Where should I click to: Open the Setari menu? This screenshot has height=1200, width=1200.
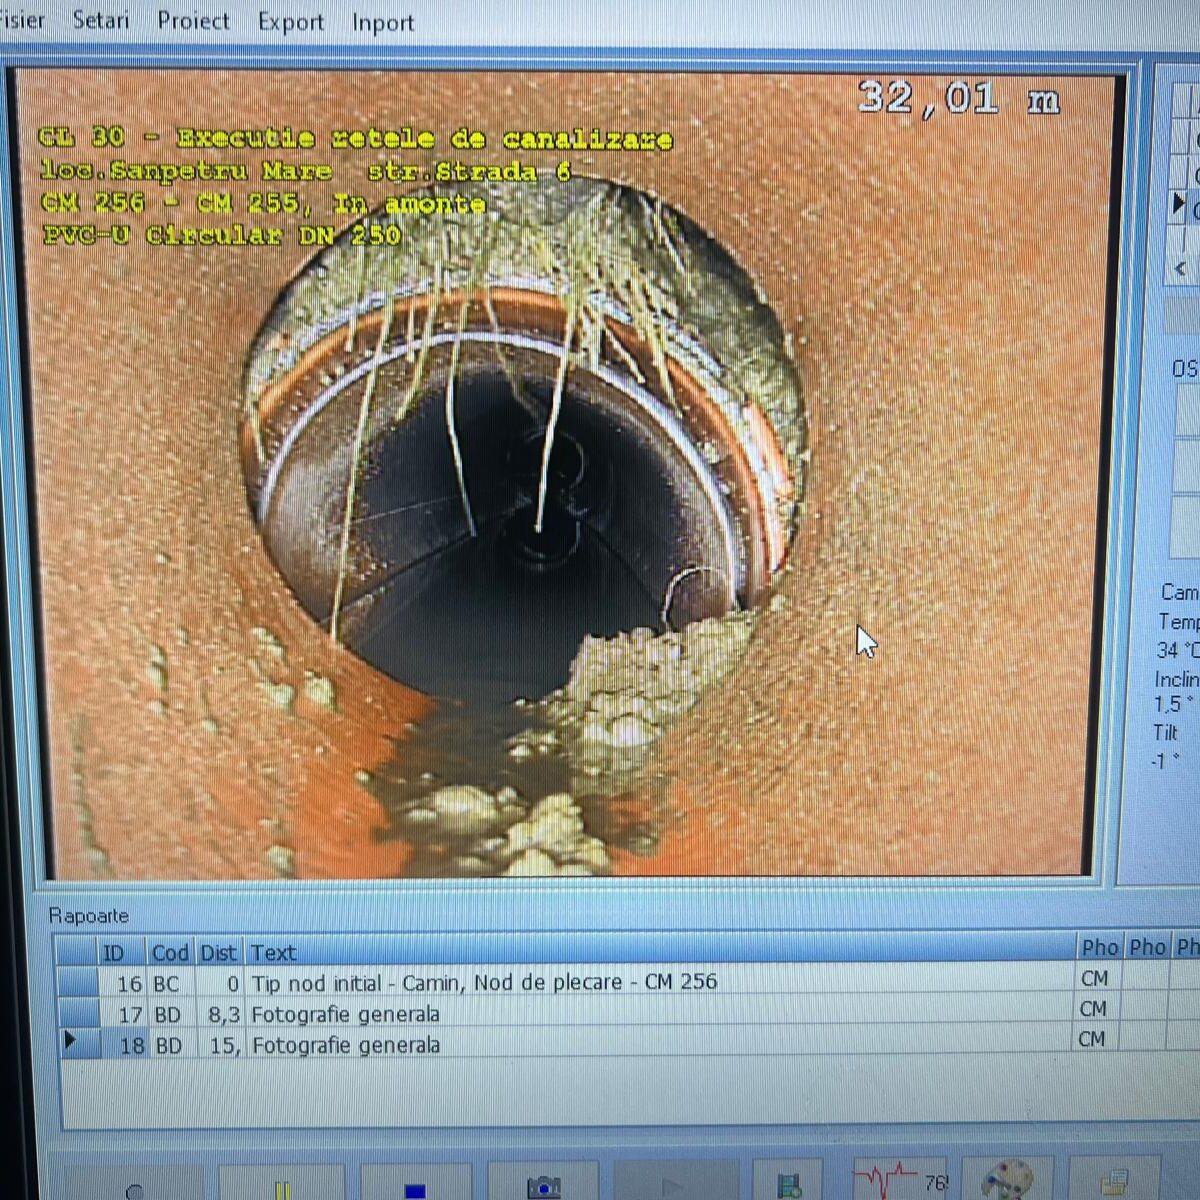pos(101,20)
